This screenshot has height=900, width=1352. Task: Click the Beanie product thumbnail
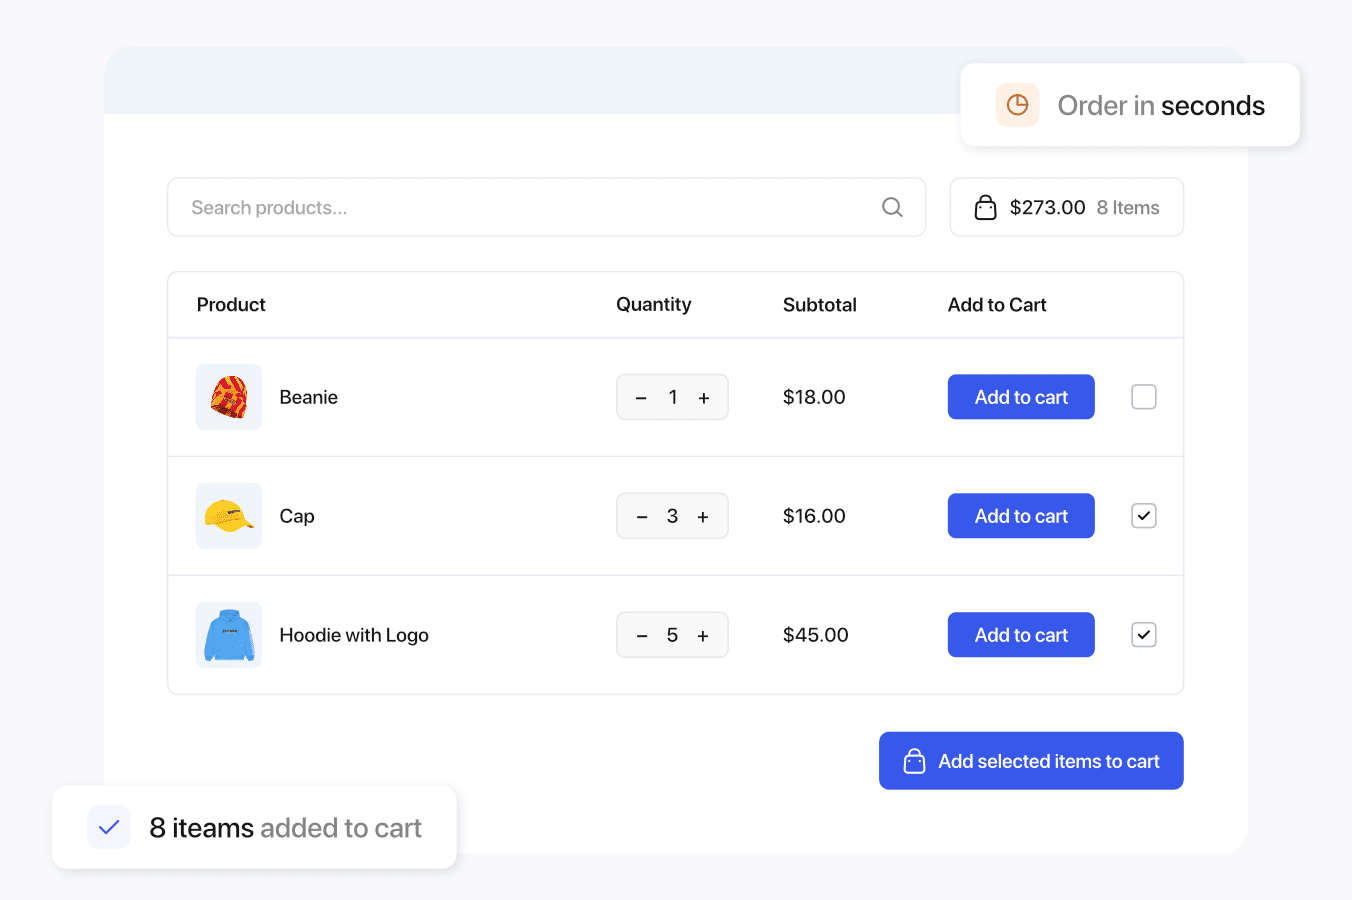229,397
